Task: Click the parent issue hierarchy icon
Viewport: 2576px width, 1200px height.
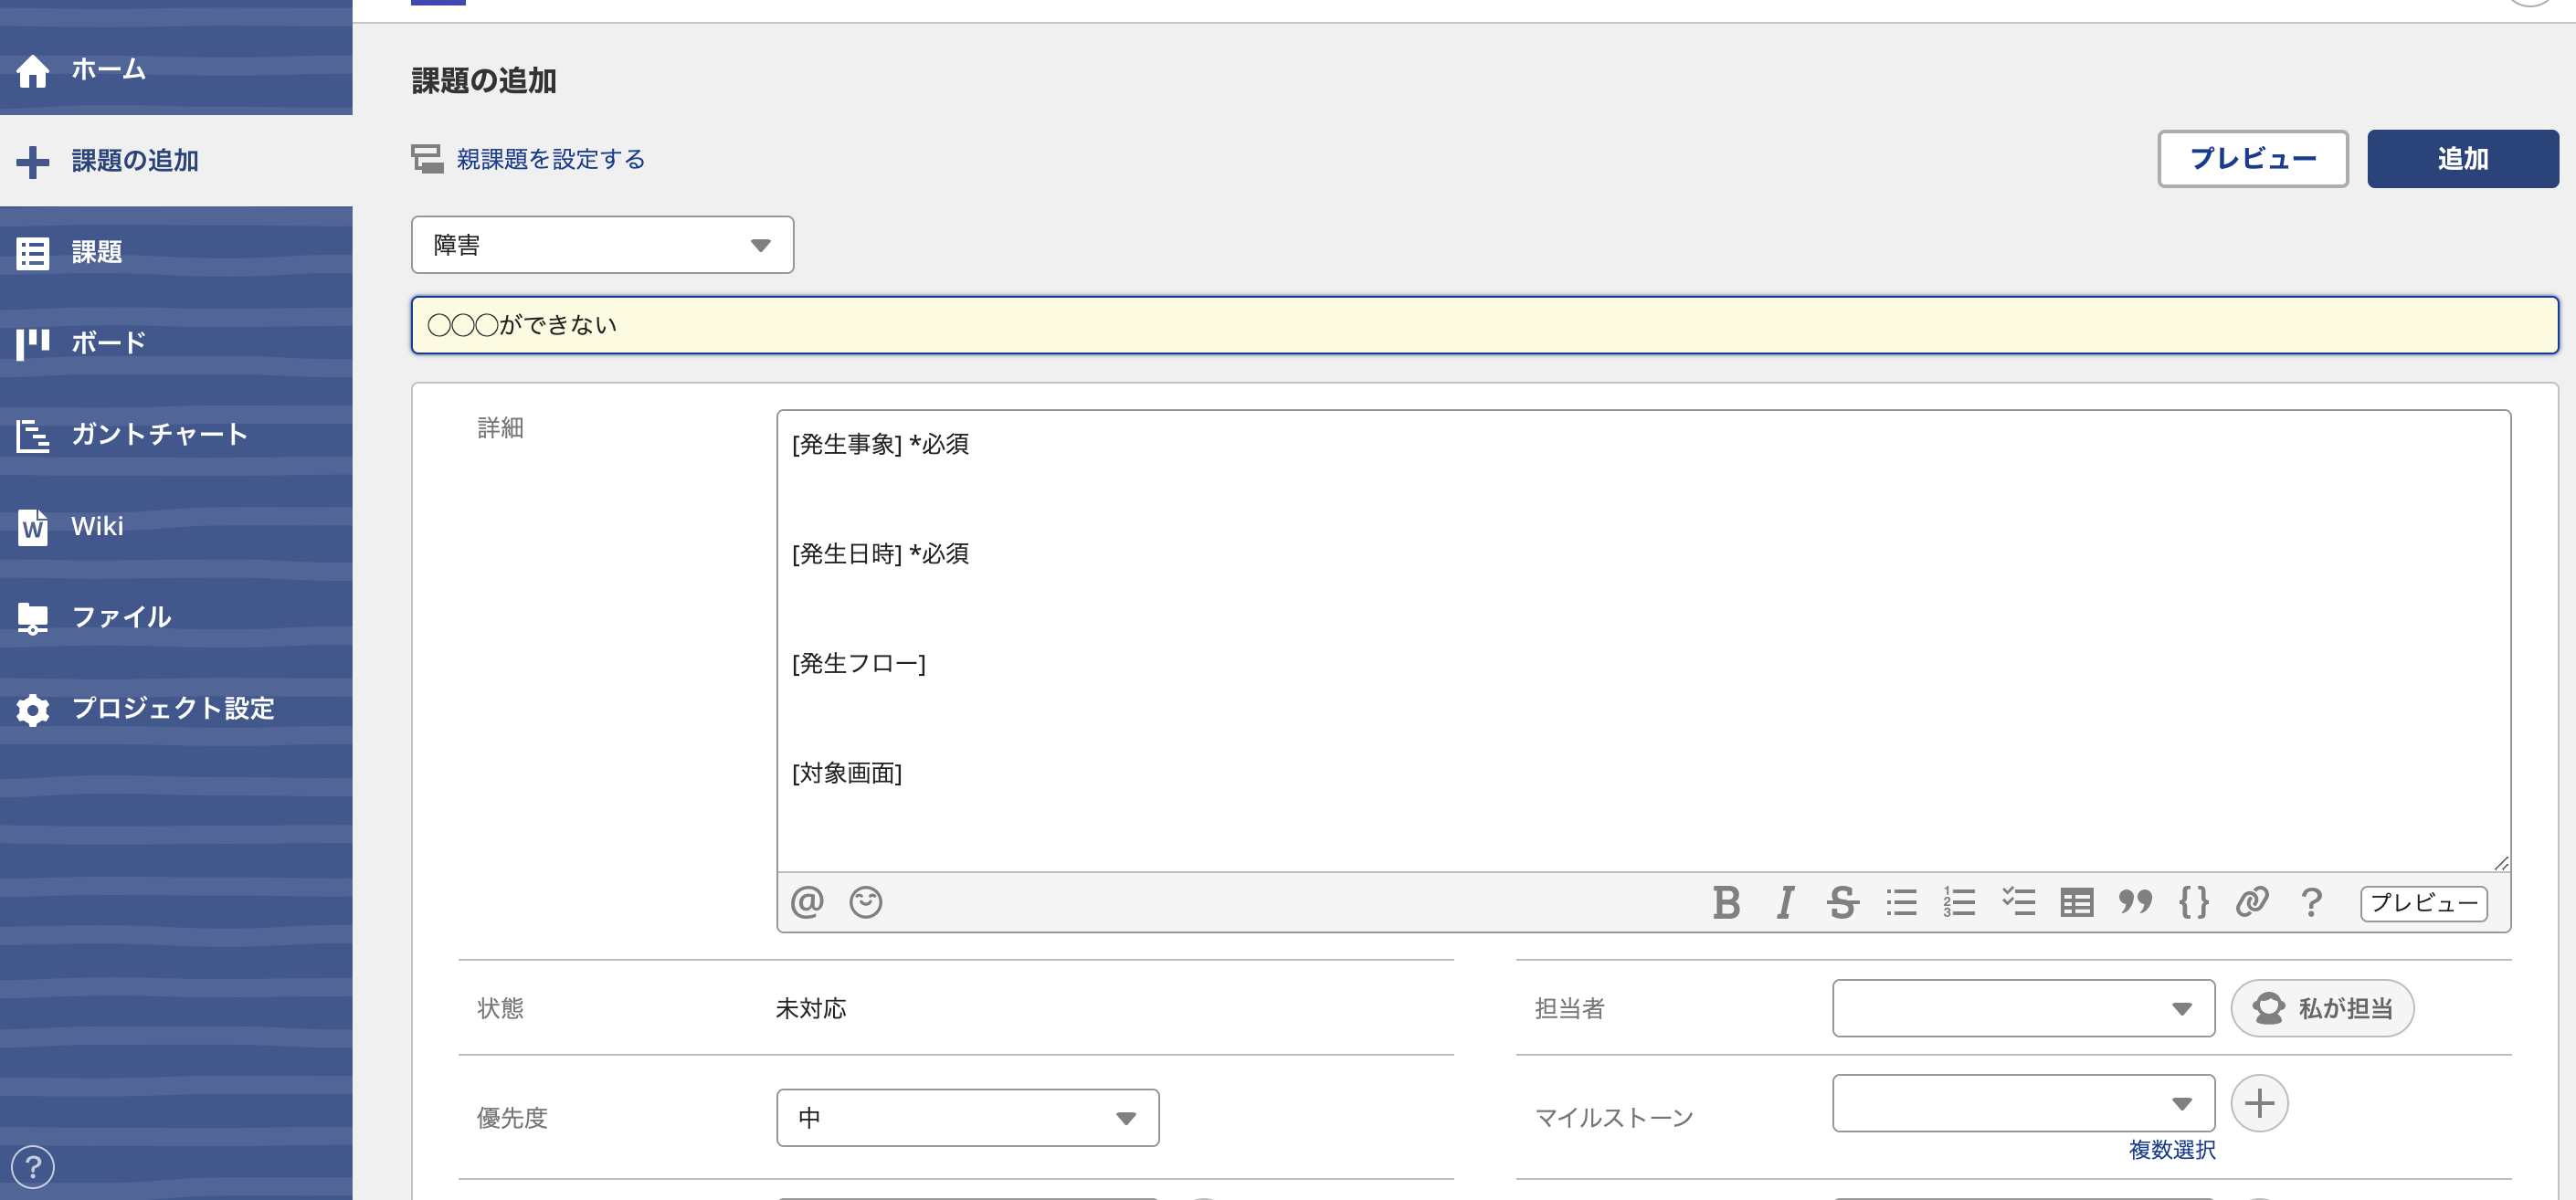Action: pos(428,159)
